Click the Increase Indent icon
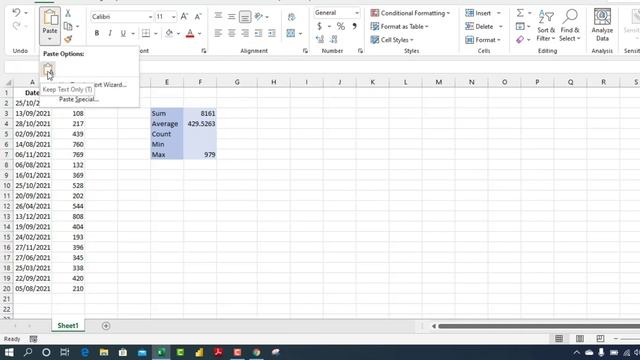Screen dimensions: 640x360 271,33
